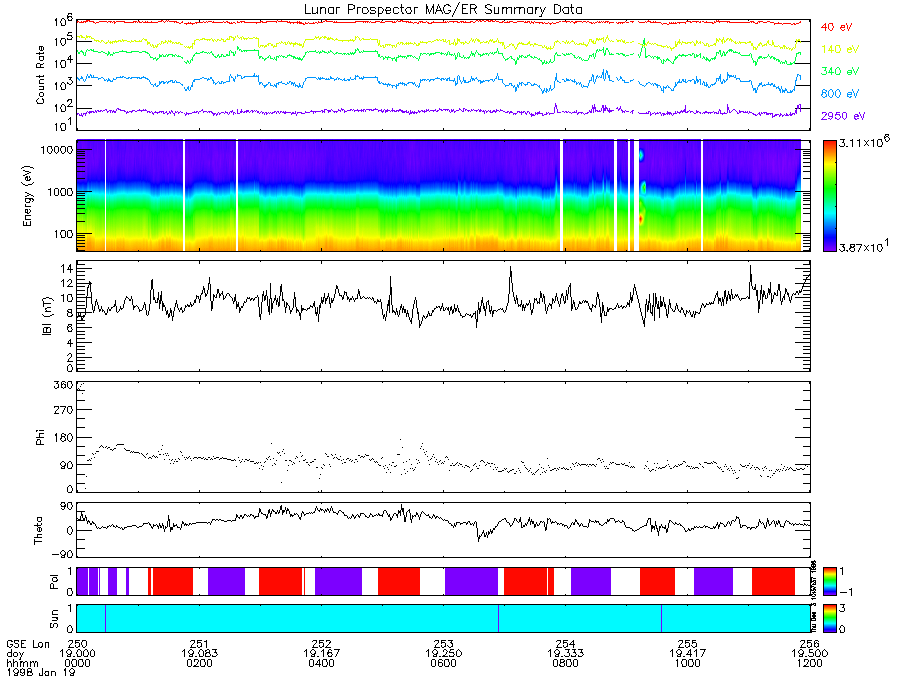Click the energy spectrogram color bar
Screen dimensions: 900x700
point(829,196)
